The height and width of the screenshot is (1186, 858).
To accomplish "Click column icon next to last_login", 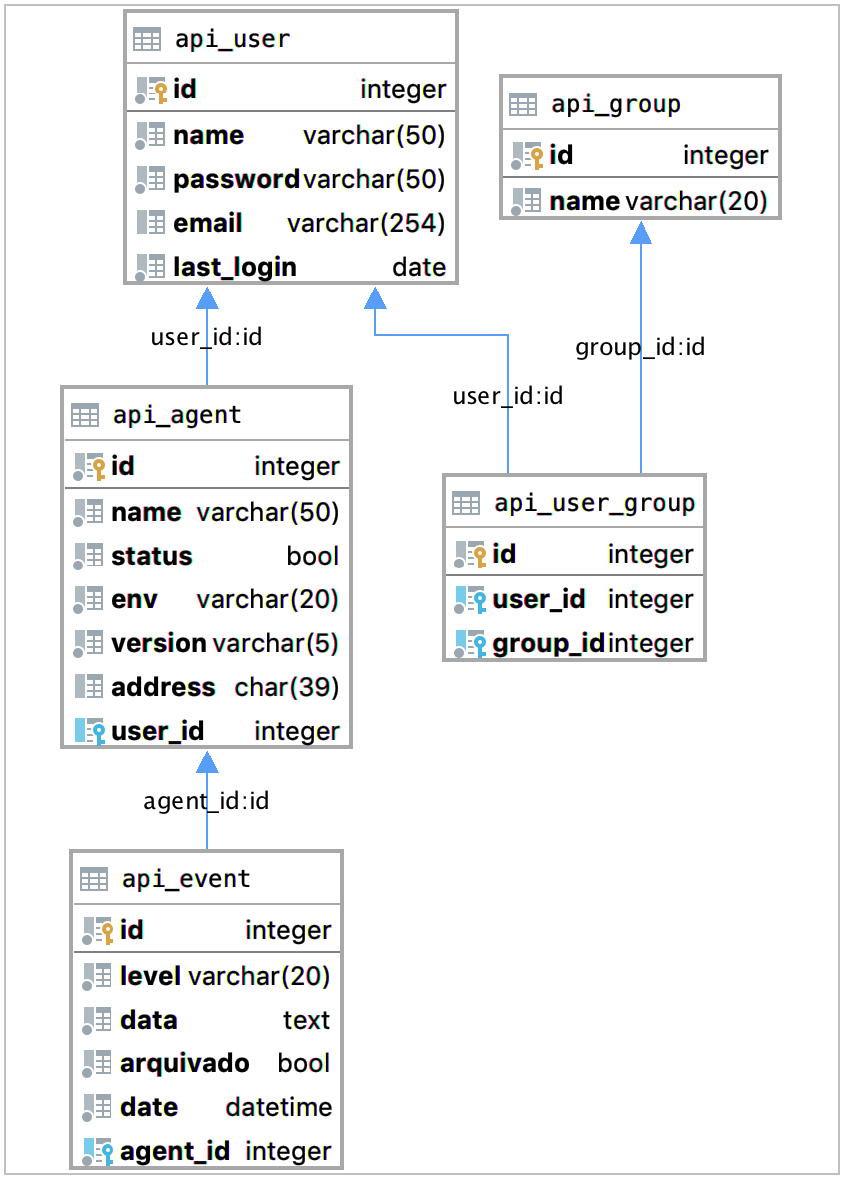I will click(151, 267).
